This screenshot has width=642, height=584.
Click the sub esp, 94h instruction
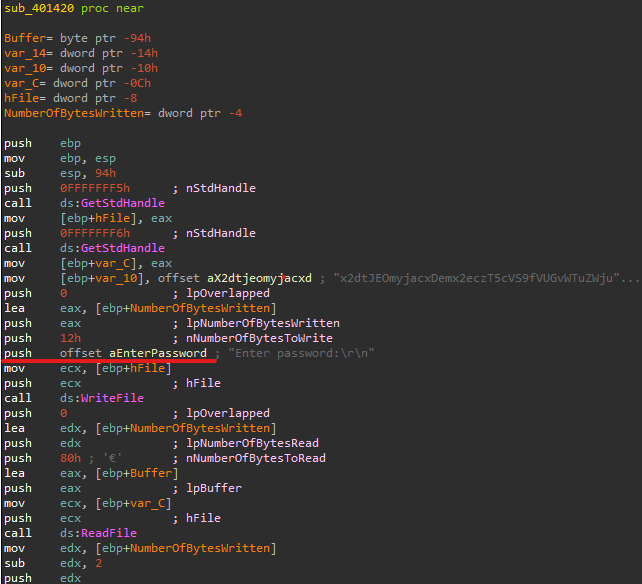pyautogui.click(x=60, y=173)
